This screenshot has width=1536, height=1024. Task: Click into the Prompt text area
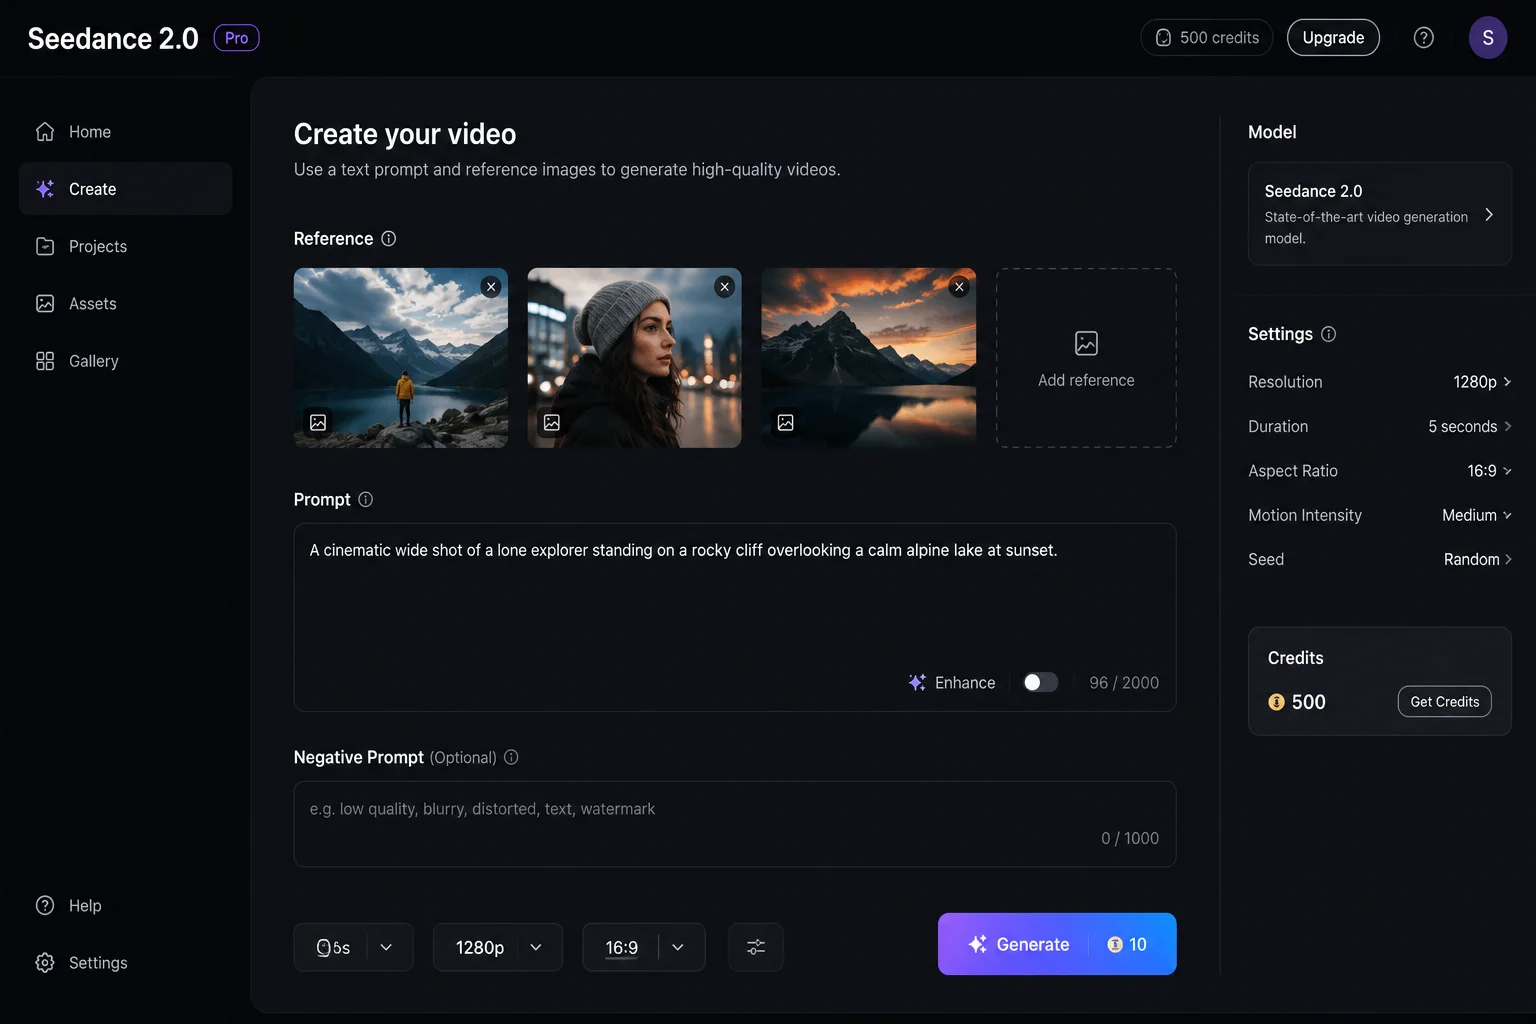tap(735, 617)
